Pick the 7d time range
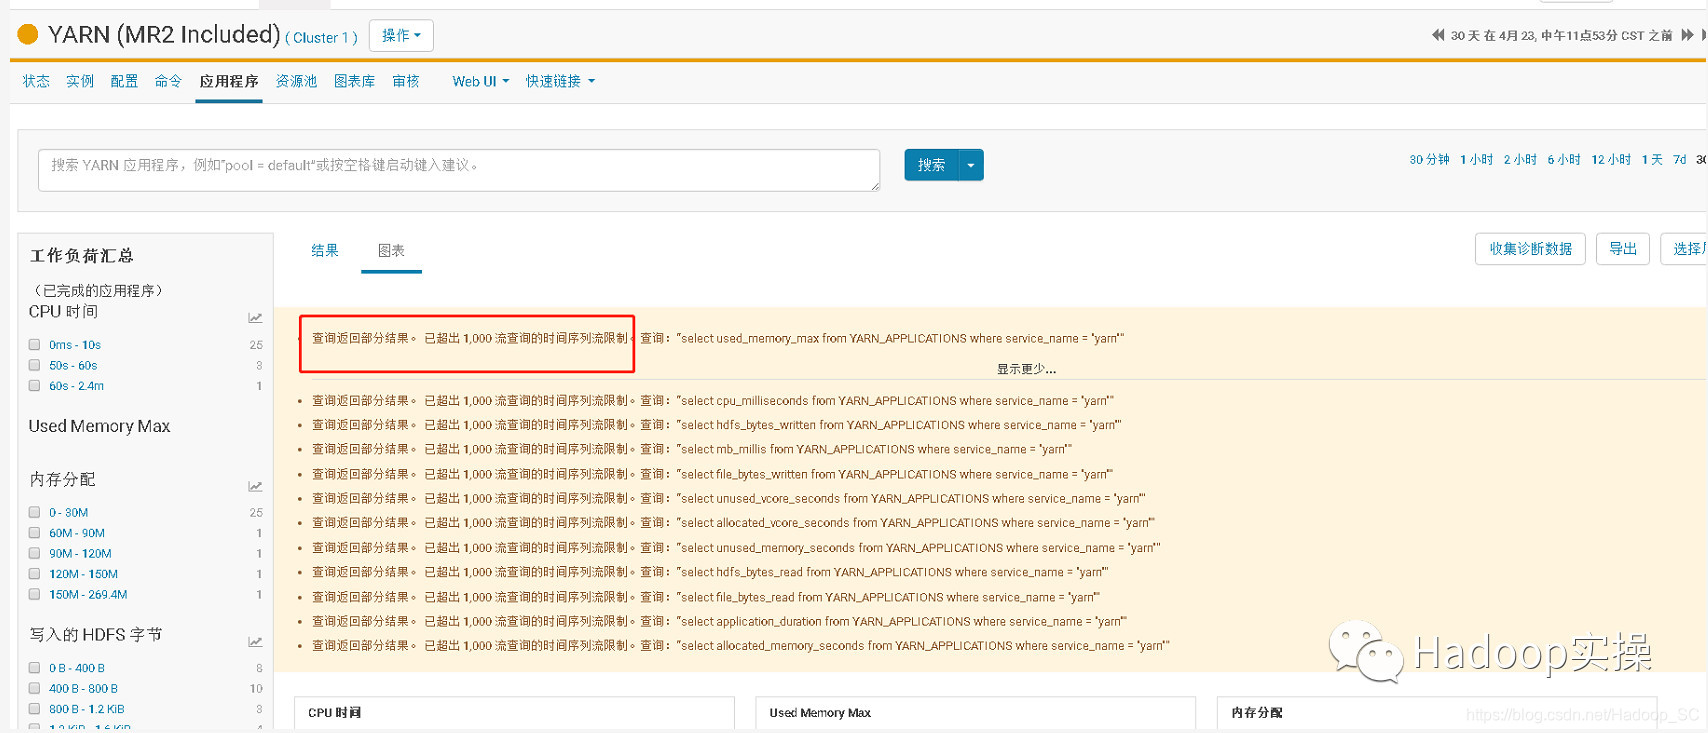 [1680, 160]
